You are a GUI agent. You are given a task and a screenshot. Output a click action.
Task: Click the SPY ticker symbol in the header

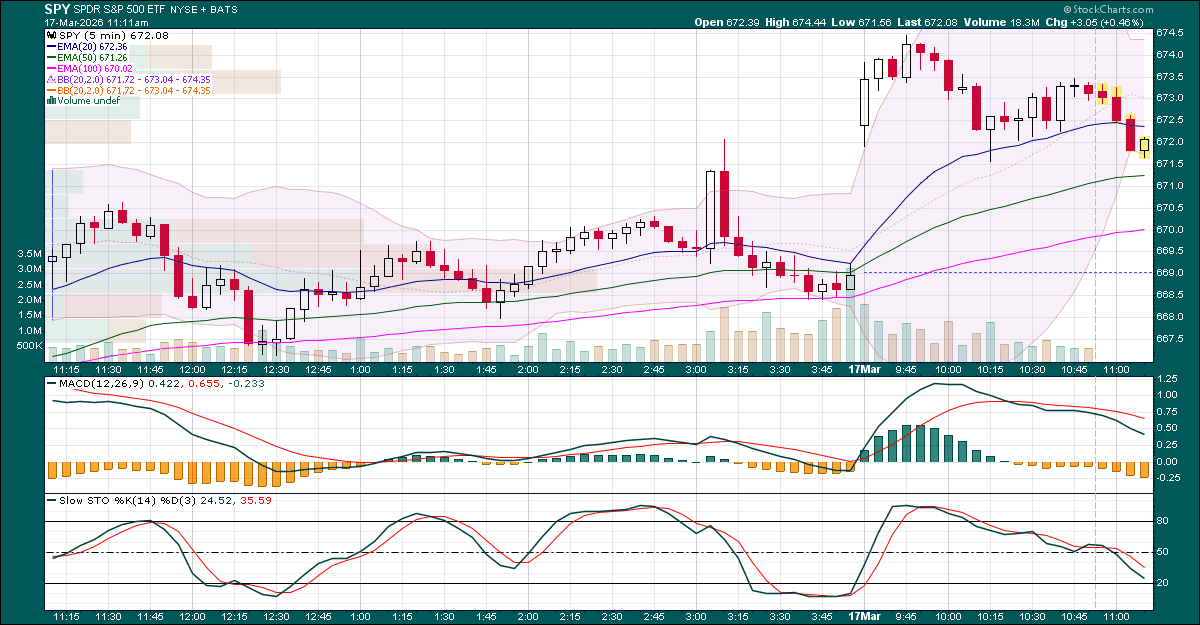pyautogui.click(x=57, y=8)
